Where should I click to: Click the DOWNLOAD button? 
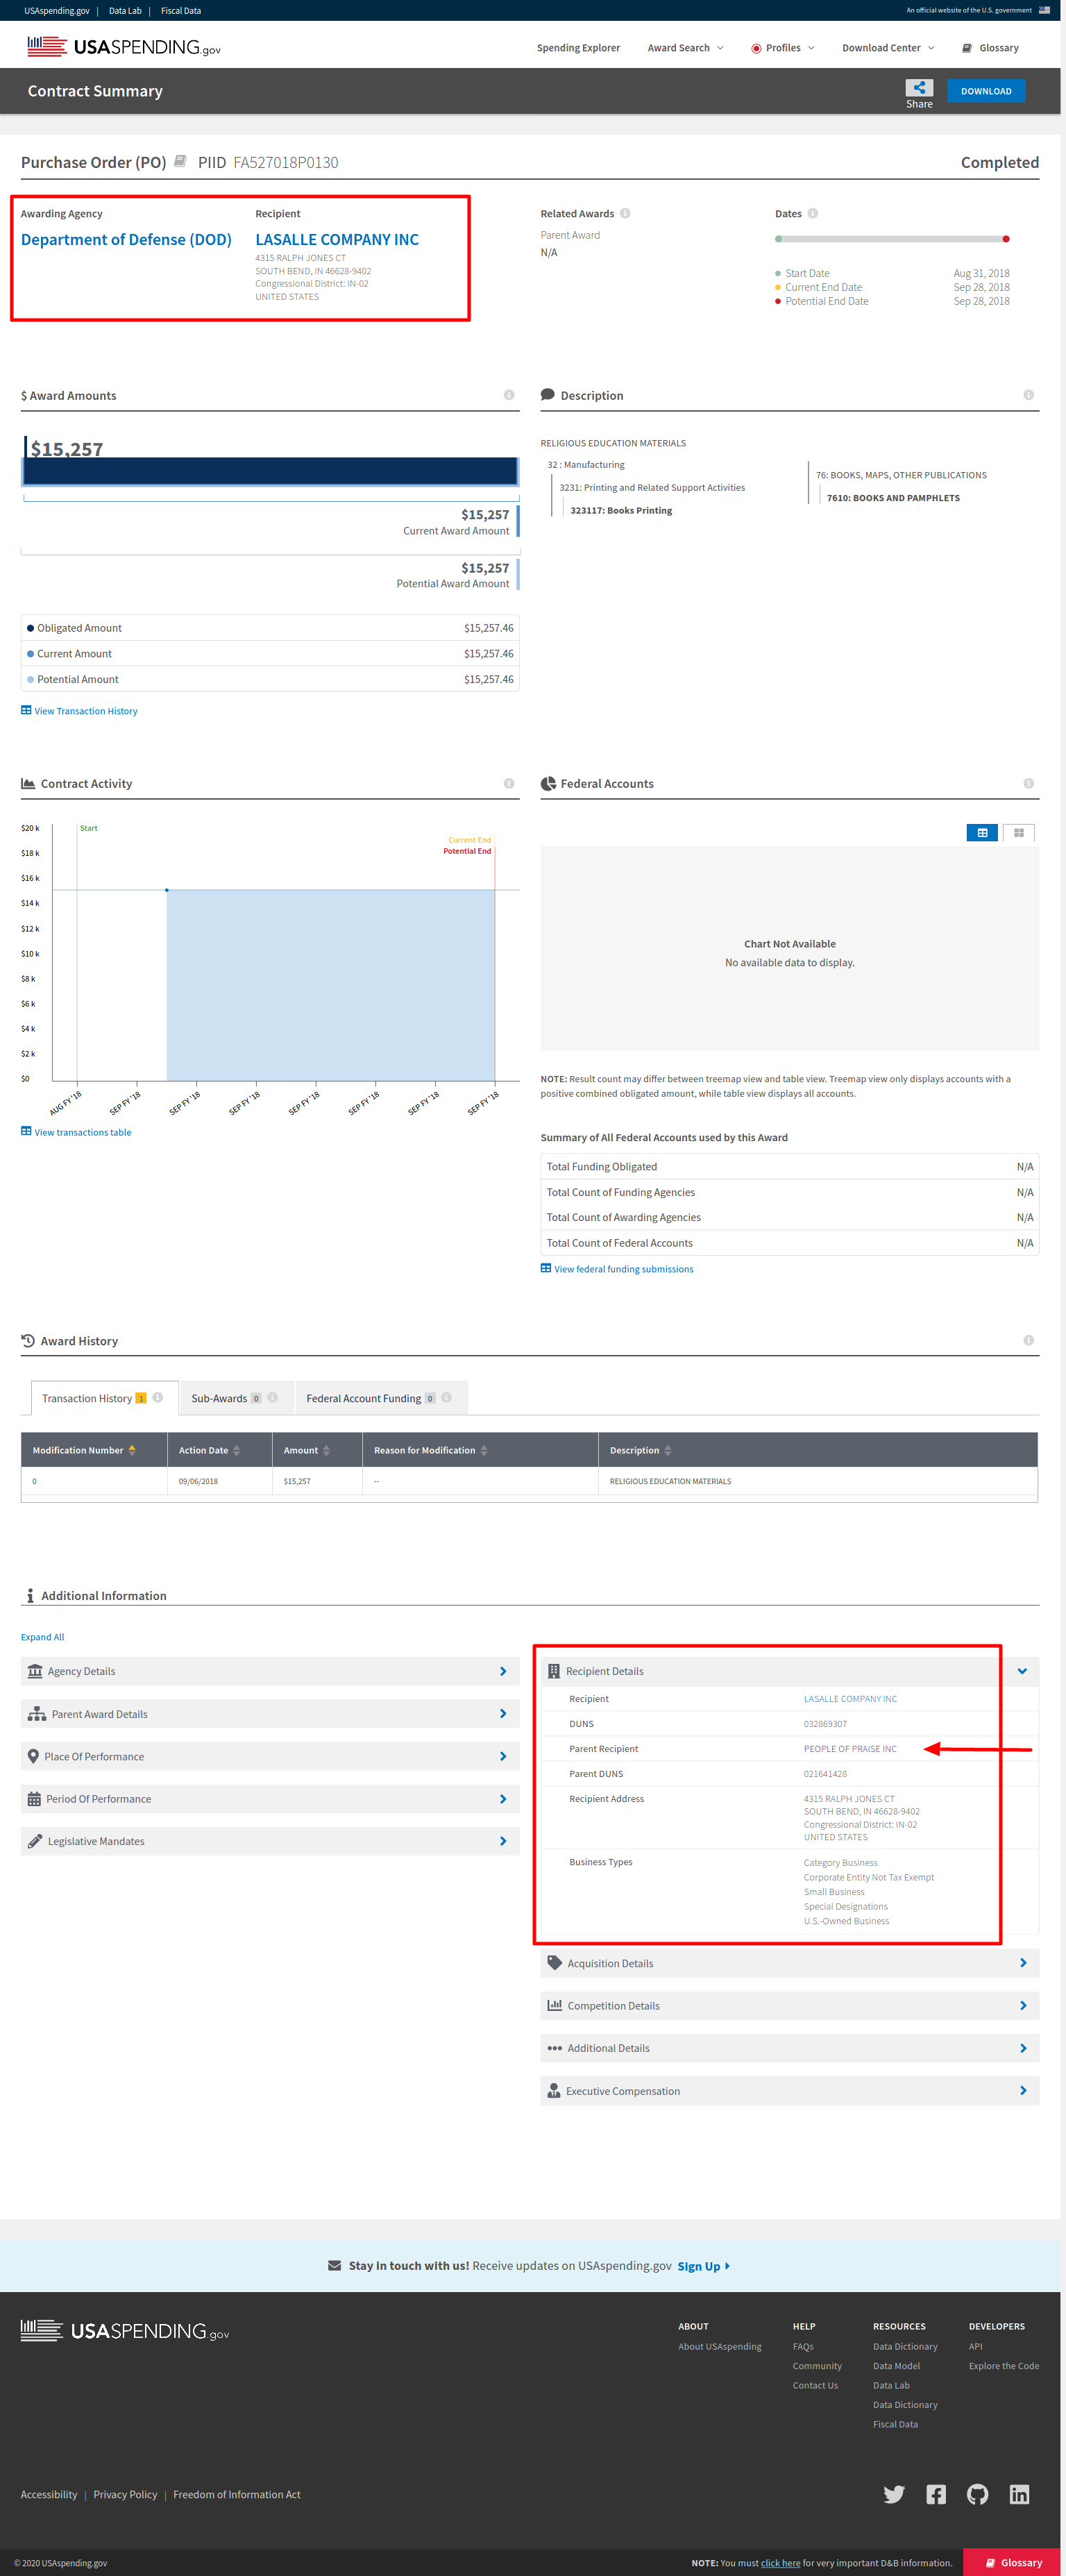(986, 91)
